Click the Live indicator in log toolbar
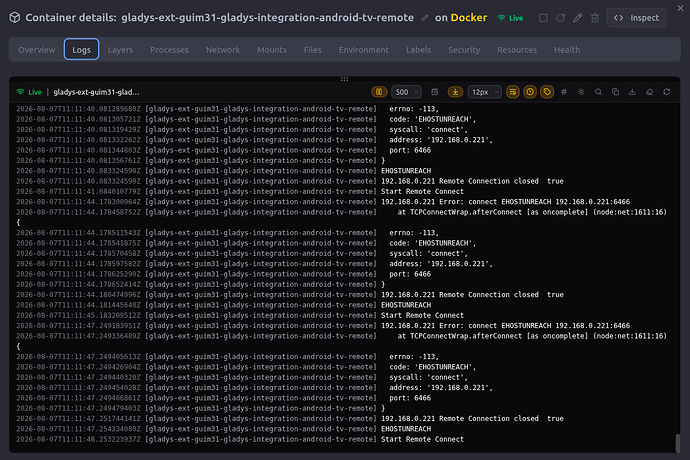The width and height of the screenshot is (690, 460). [29, 92]
